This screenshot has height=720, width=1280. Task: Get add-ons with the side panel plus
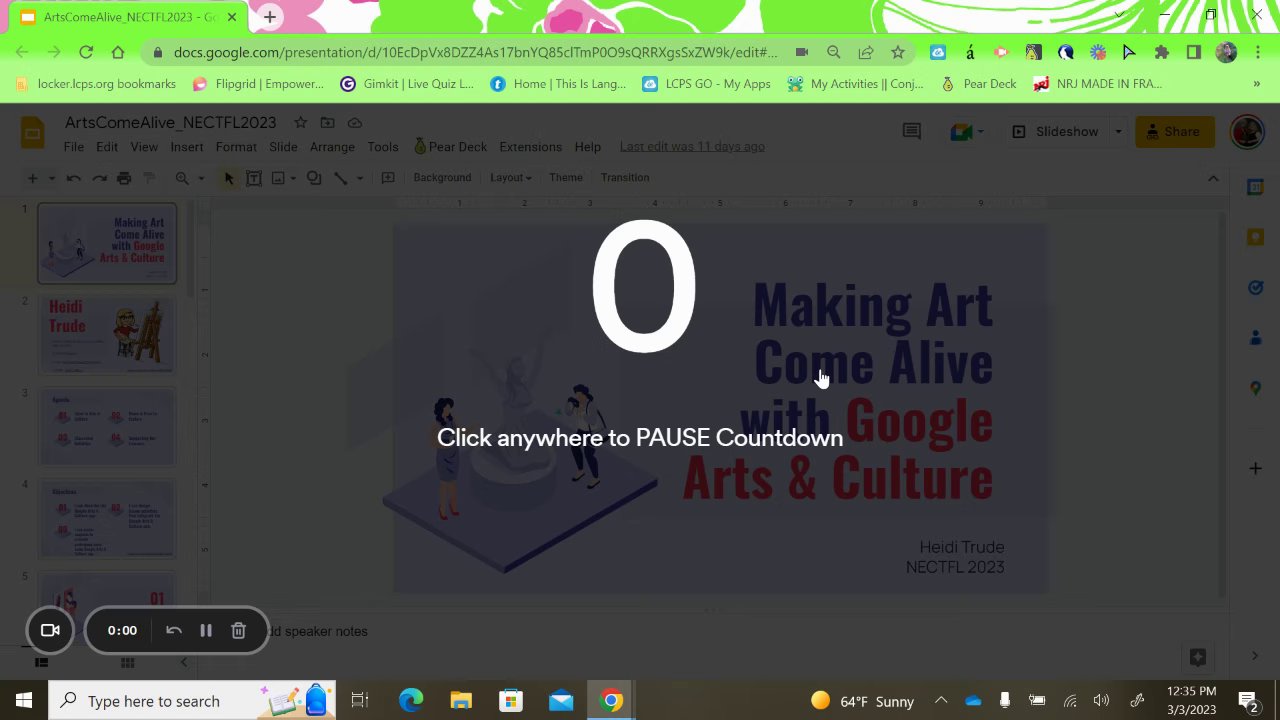(1255, 468)
